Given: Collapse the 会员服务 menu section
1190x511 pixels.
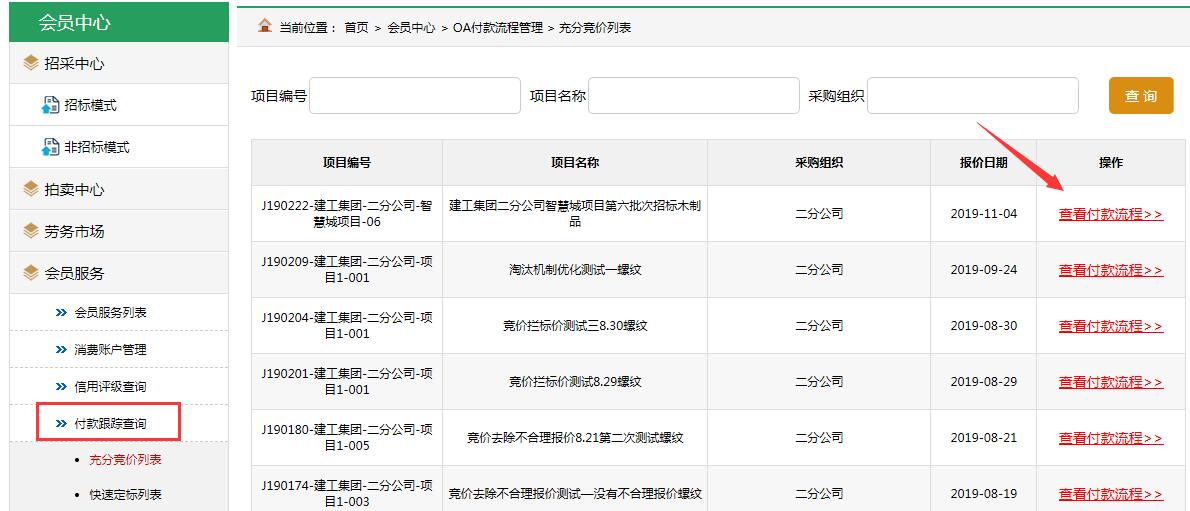Looking at the screenshot, I should (x=118, y=273).
